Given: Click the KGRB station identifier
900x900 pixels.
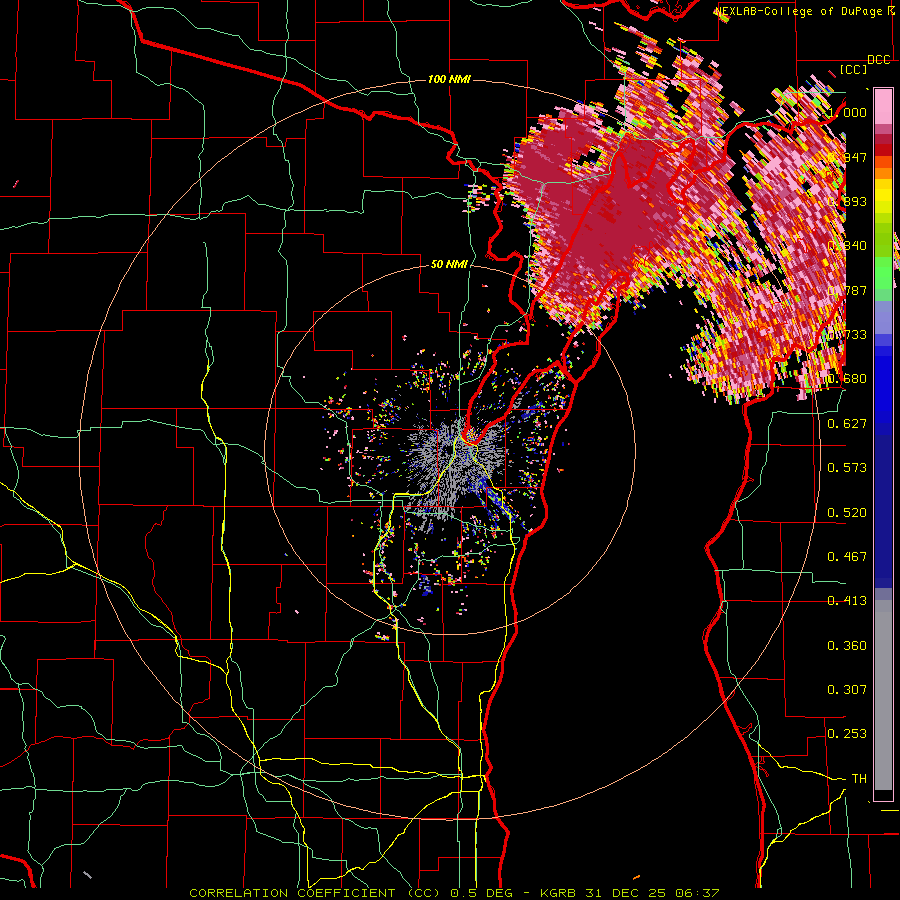Looking at the screenshot, I should 560,893.
